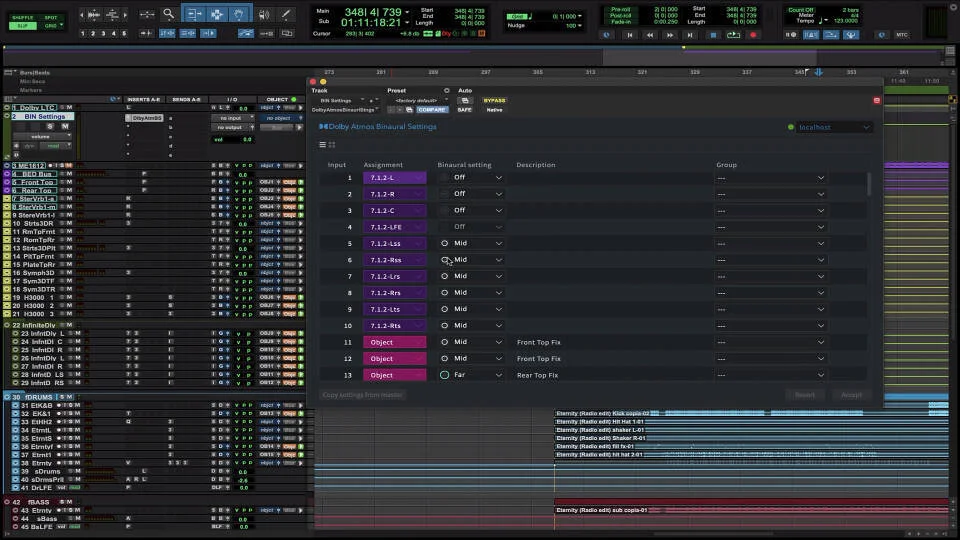Click the loop Play transport button
The image size is (960, 540).
pyautogui.click(x=733, y=35)
